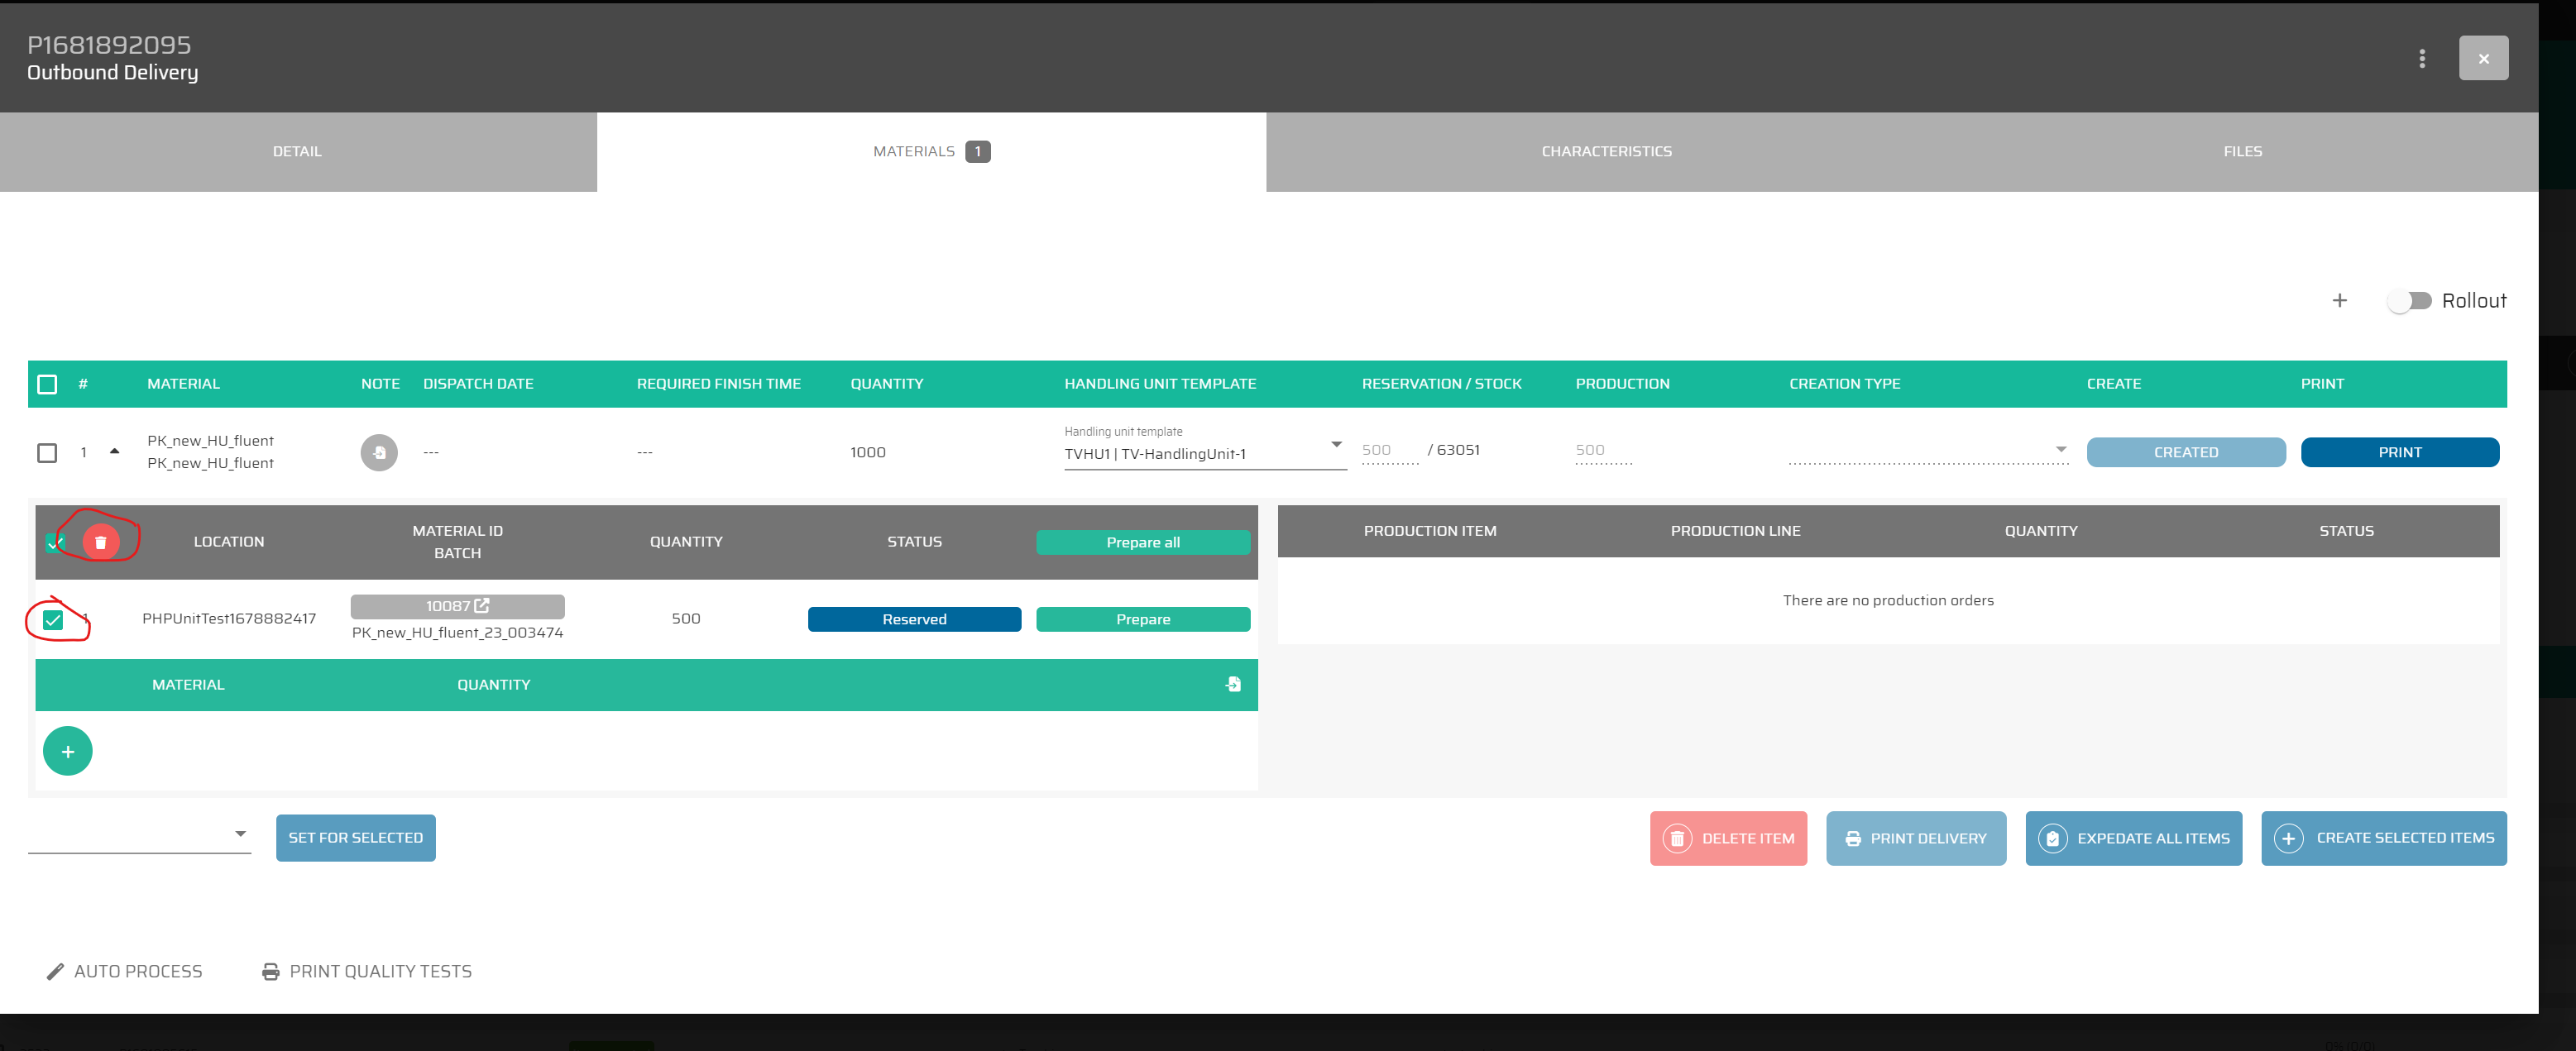Switch to the Detail tab
The width and height of the screenshot is (2576, 1051).
point(297,152)
